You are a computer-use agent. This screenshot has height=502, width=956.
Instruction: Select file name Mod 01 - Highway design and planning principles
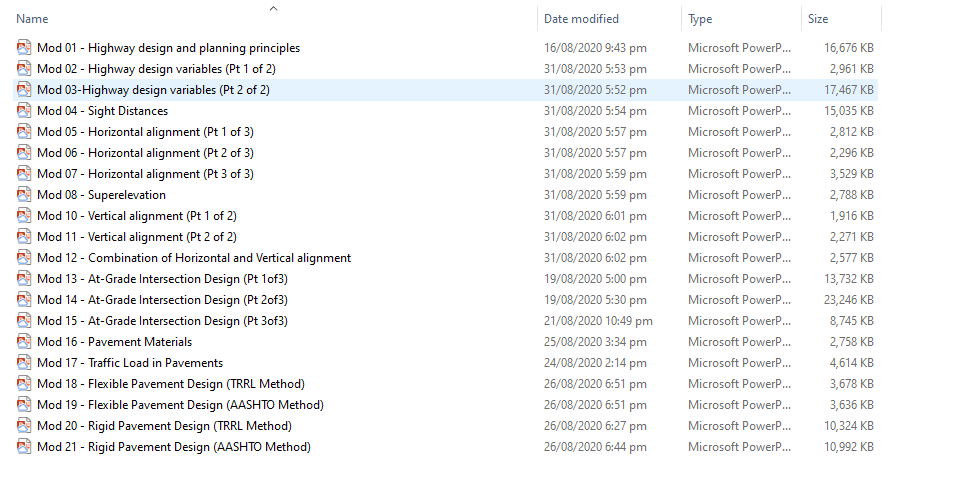pyautogui.click(x=168, y=48)
